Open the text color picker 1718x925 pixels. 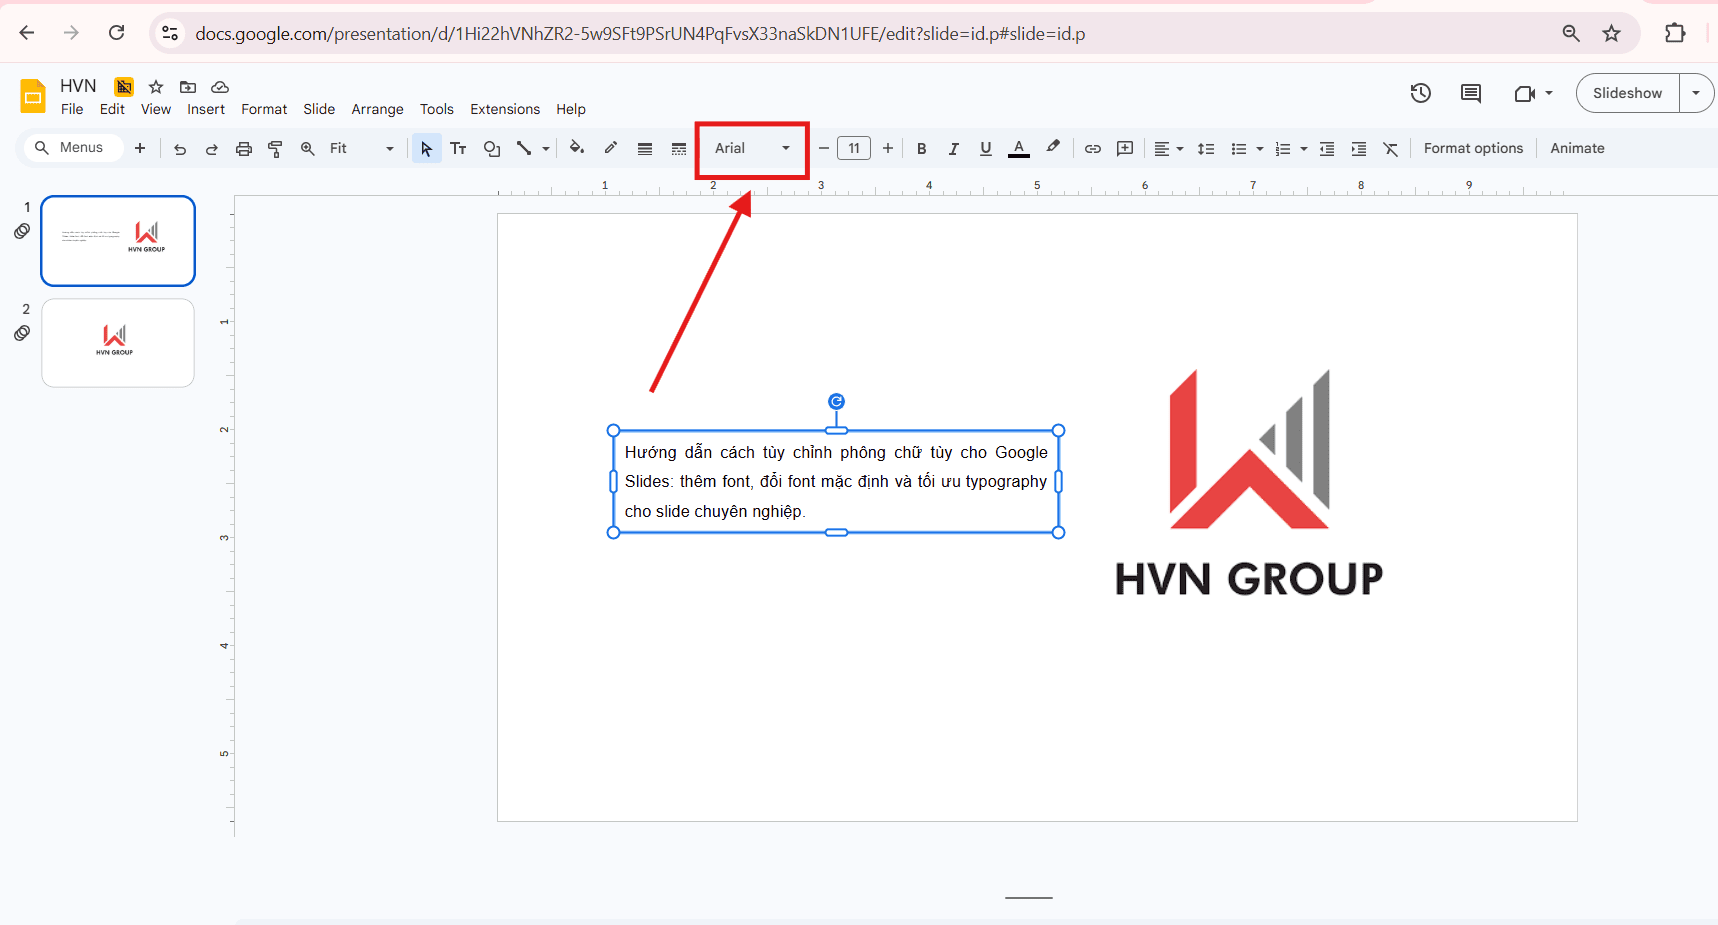1019,148
